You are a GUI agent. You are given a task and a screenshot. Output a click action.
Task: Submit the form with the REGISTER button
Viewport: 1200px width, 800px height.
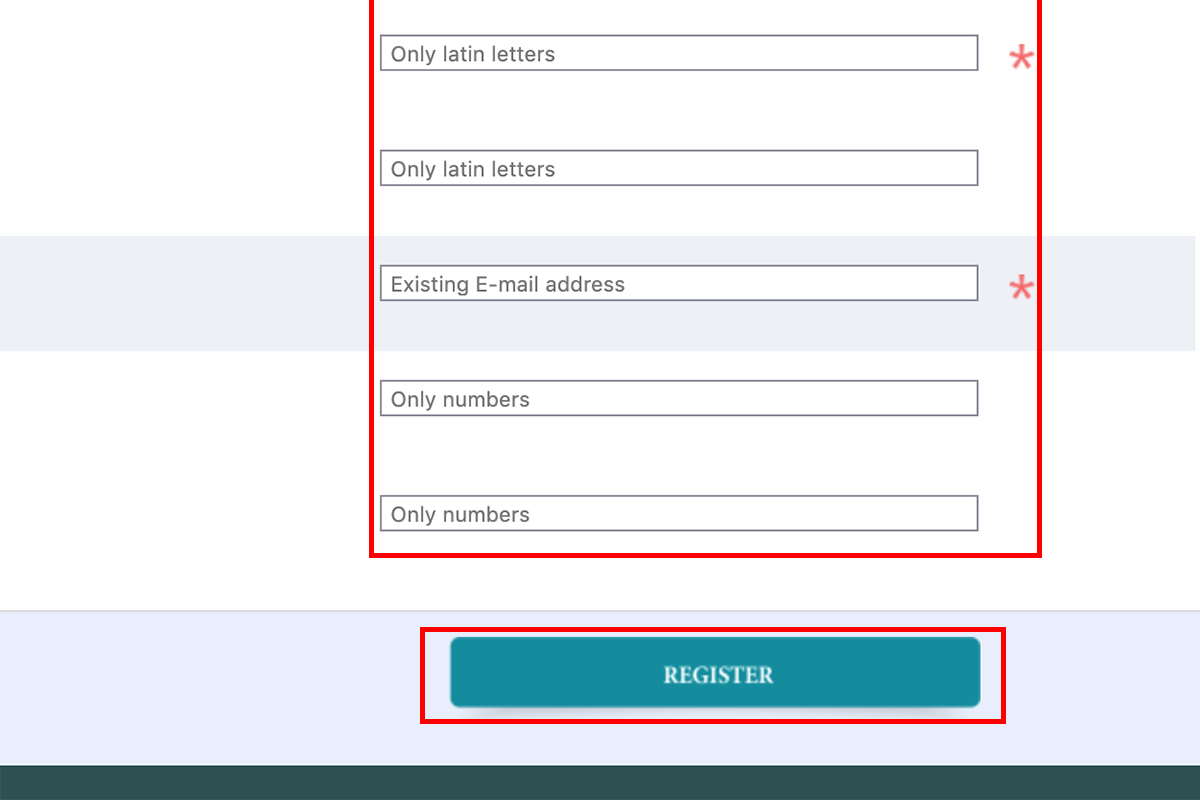[715, 672]
